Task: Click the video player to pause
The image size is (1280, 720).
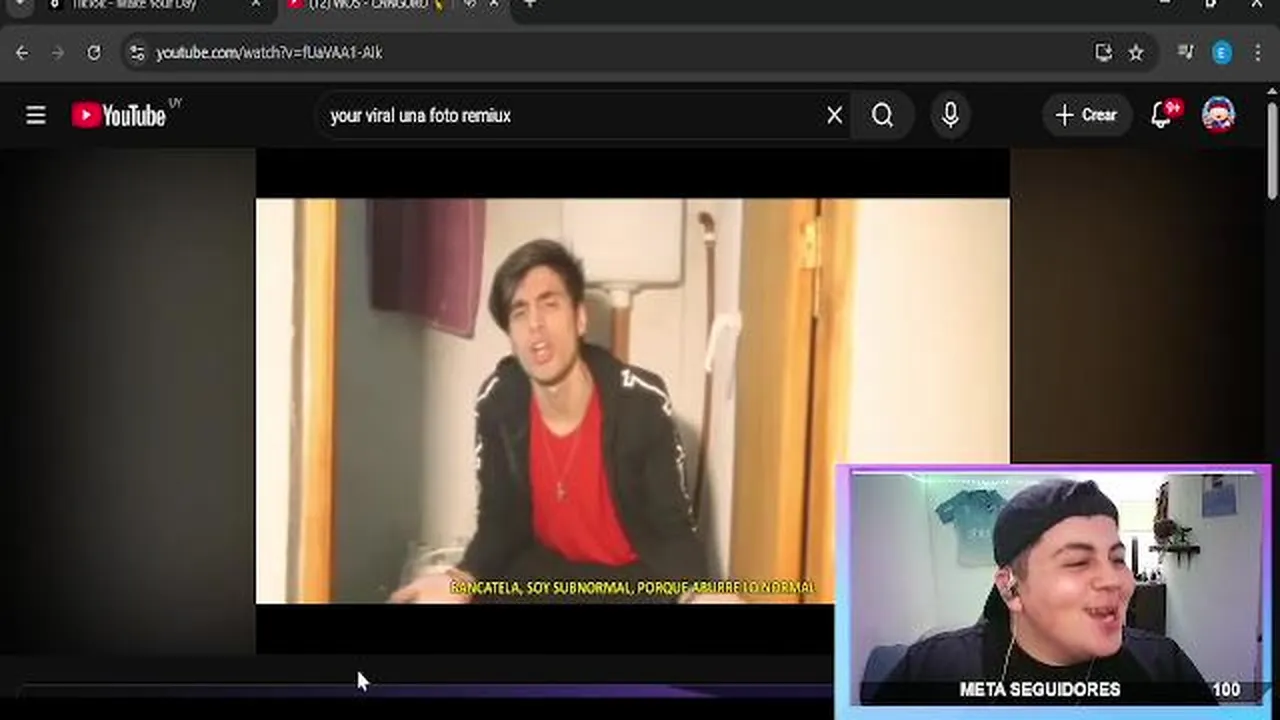Action: [x=632, y=400]
